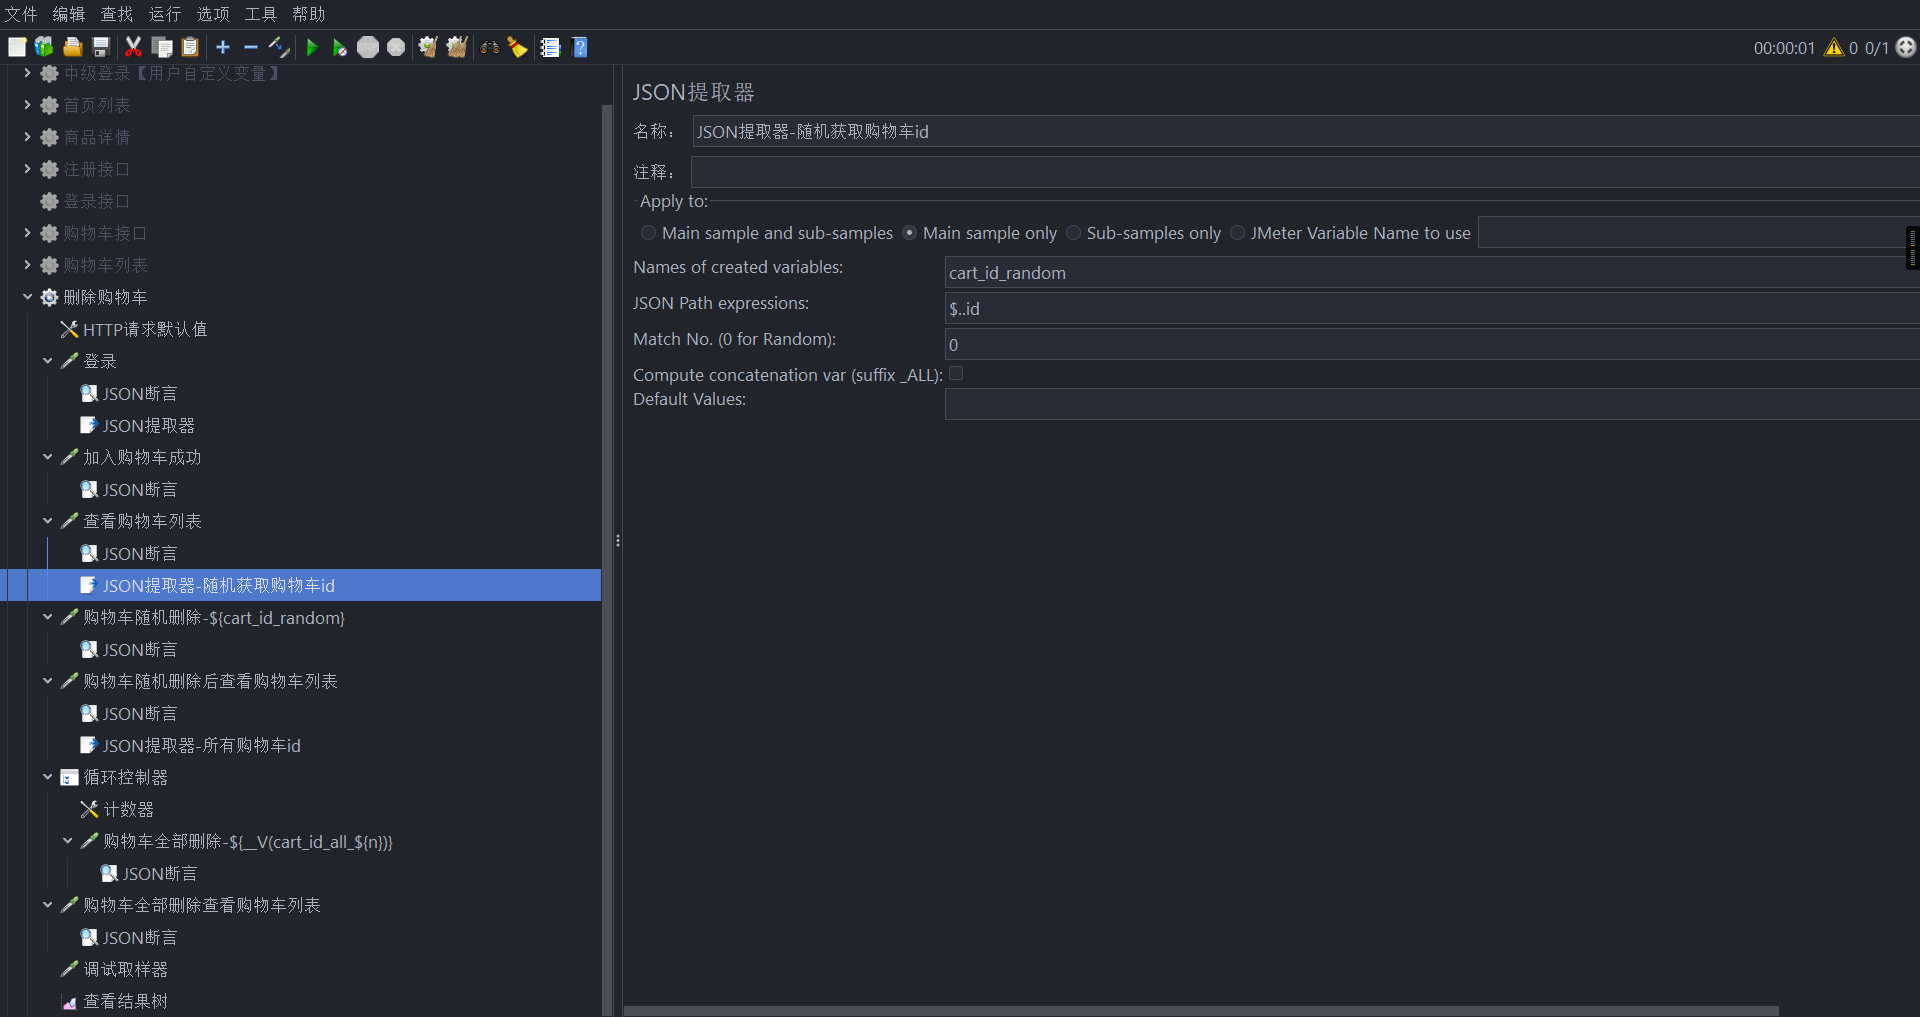Screen dimensions: 1920x1017
Task: Click the Stop test icon
Action: coord(368,47)
